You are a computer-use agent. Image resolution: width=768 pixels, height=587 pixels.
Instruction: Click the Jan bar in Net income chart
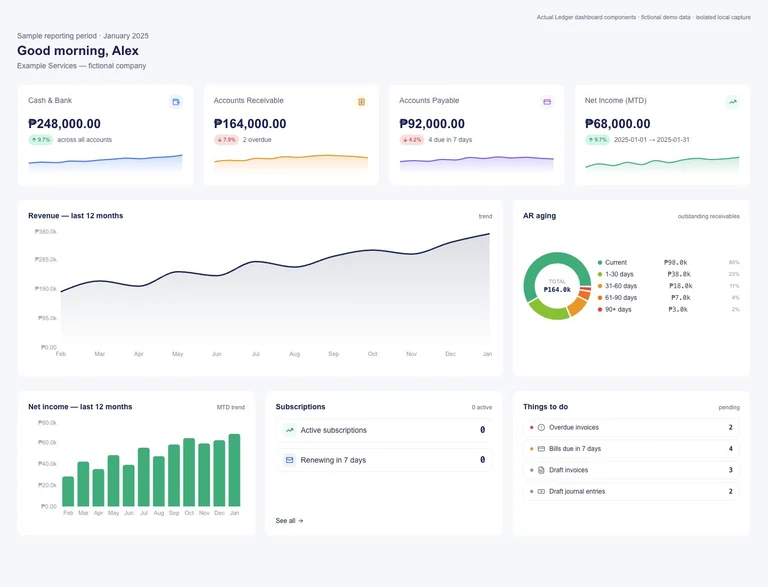[x=235, y=470]
